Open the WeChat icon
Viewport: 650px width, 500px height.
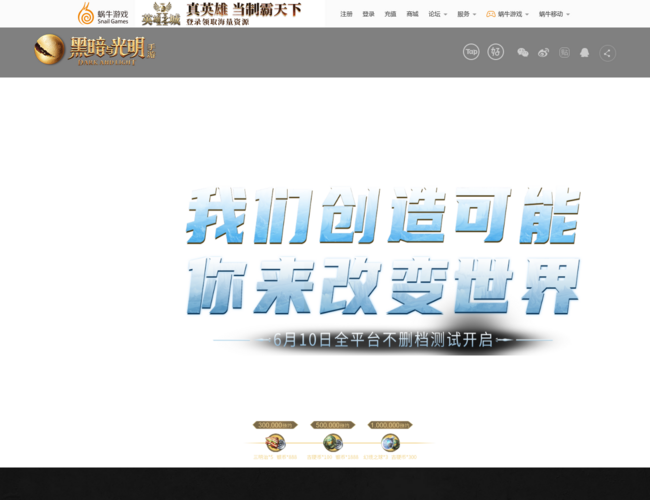click(523, 52)
